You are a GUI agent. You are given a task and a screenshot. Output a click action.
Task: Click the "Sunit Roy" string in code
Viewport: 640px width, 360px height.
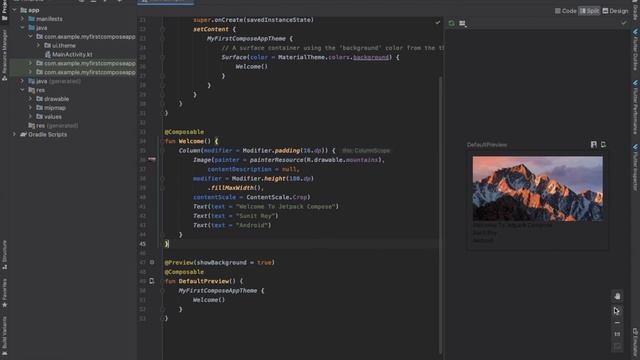tap(255, 216)
